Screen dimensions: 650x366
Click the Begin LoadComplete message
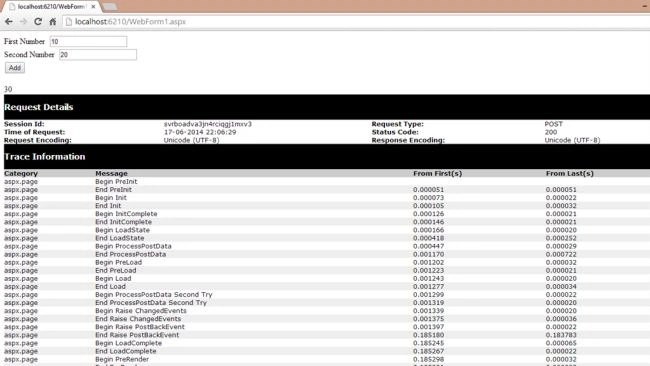[x=129, y=343]
